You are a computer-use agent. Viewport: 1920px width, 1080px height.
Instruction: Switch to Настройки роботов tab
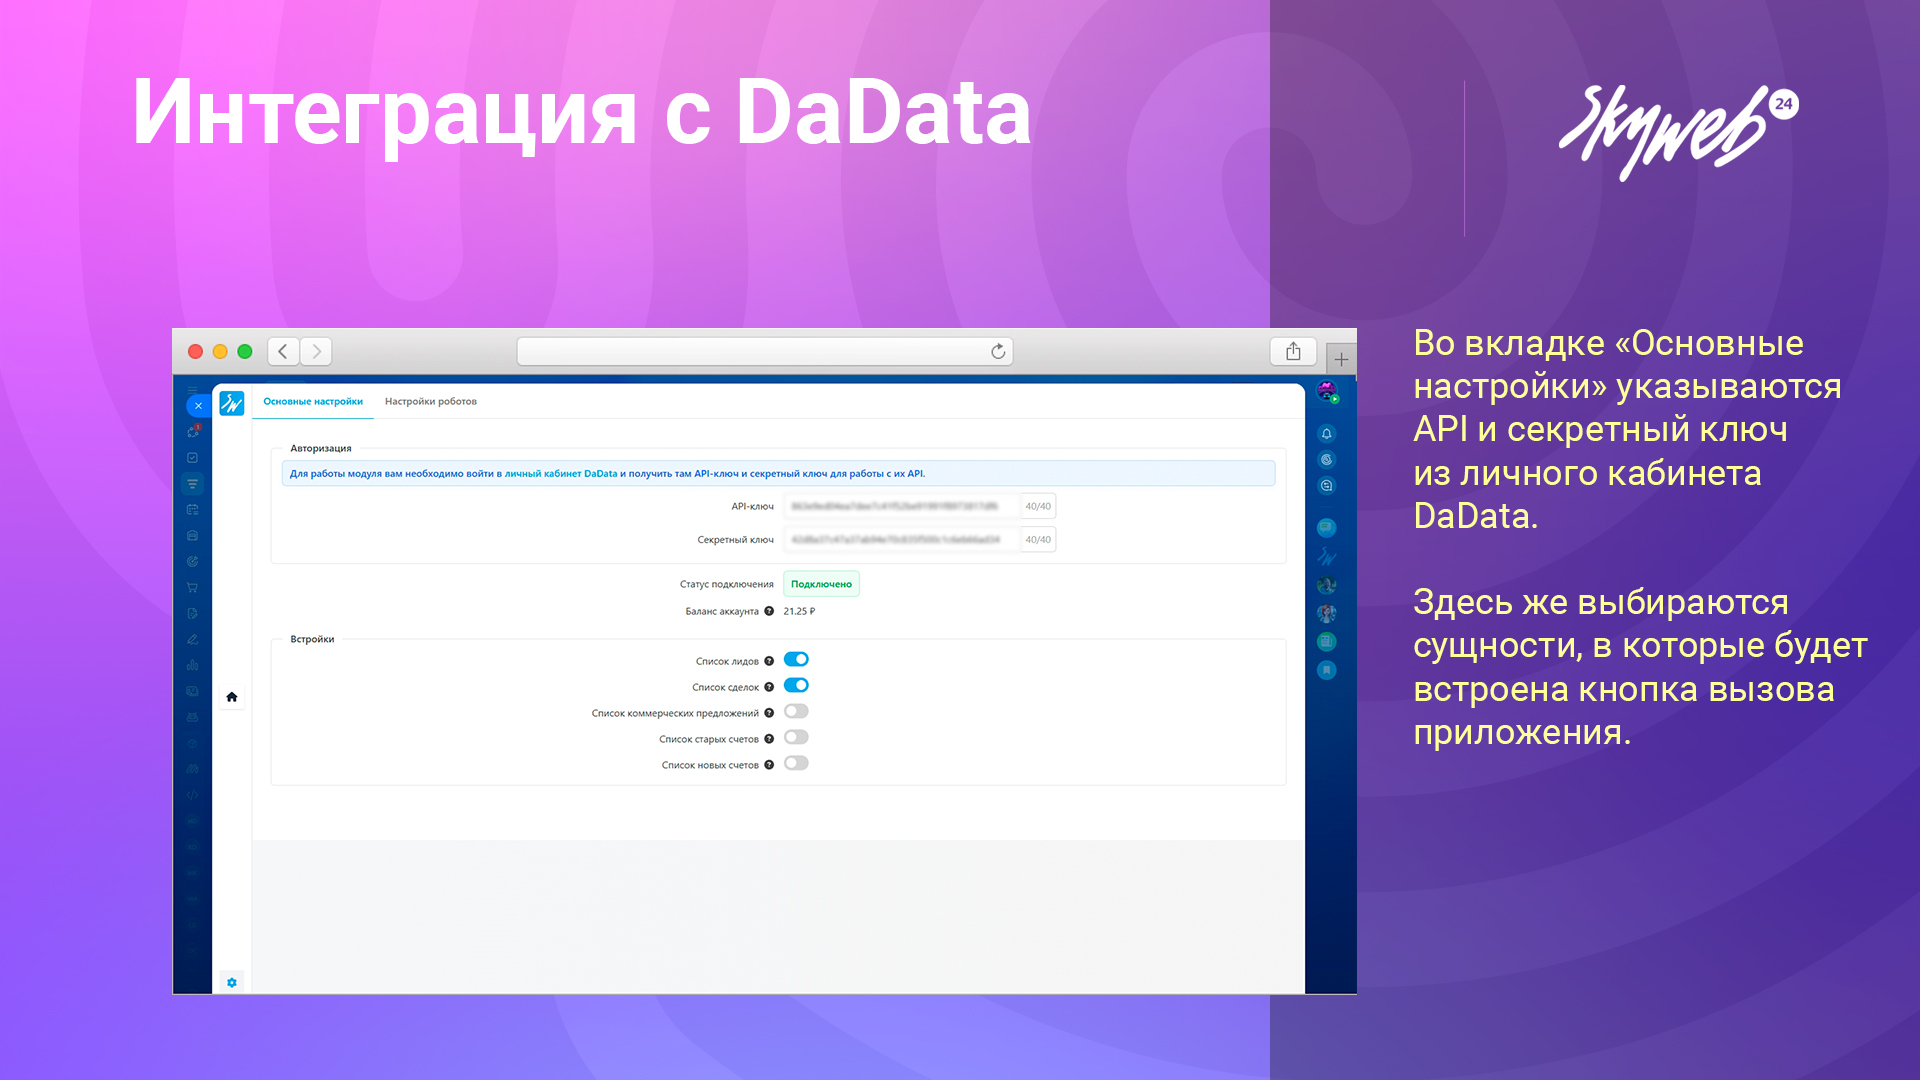[x=430, y=402]
